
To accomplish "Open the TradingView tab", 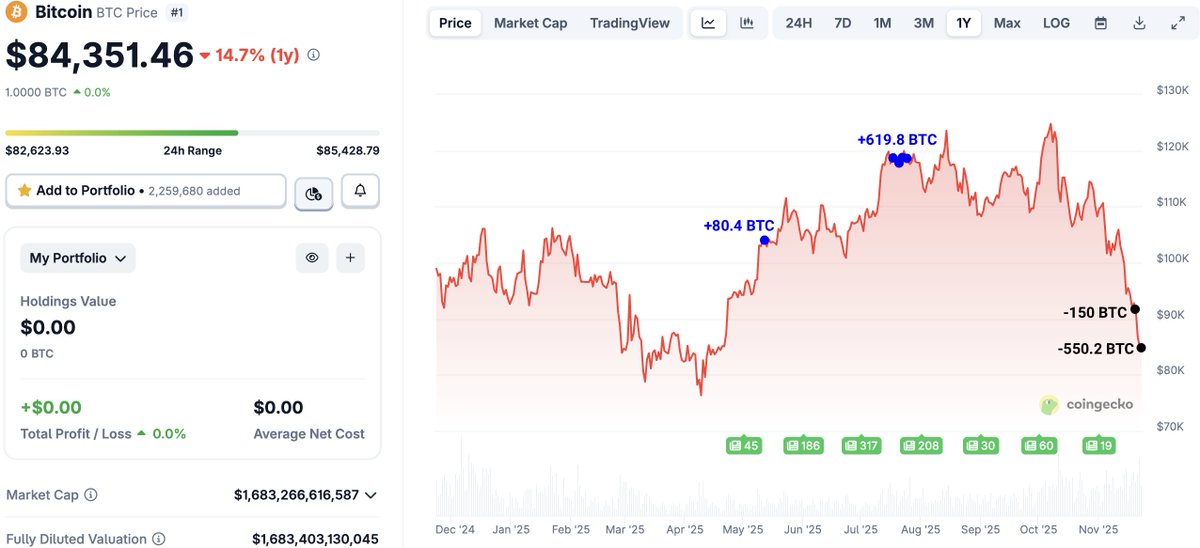I will coord(630,23).
